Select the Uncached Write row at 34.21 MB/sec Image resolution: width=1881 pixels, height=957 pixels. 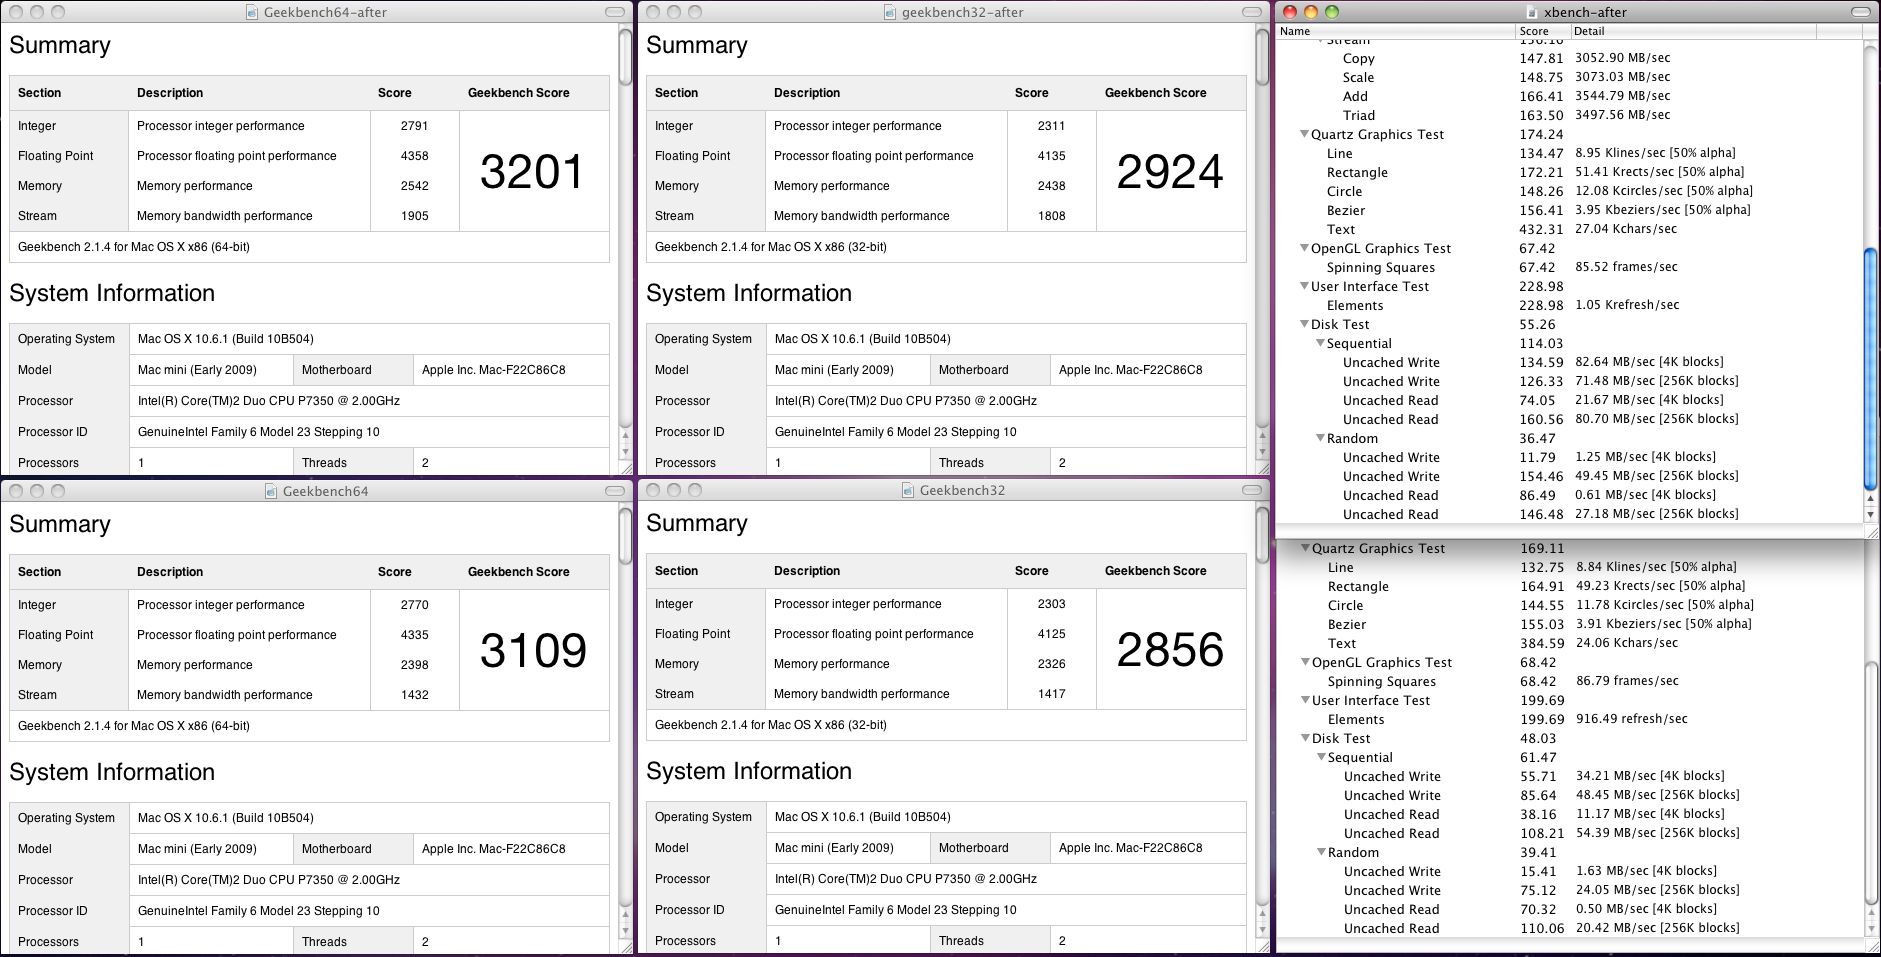tap(1570, 776)
